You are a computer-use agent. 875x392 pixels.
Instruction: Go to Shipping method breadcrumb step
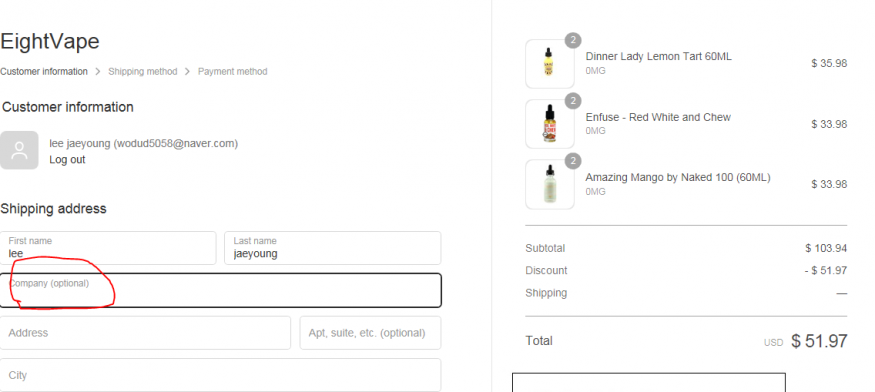(x=142, y=71)
